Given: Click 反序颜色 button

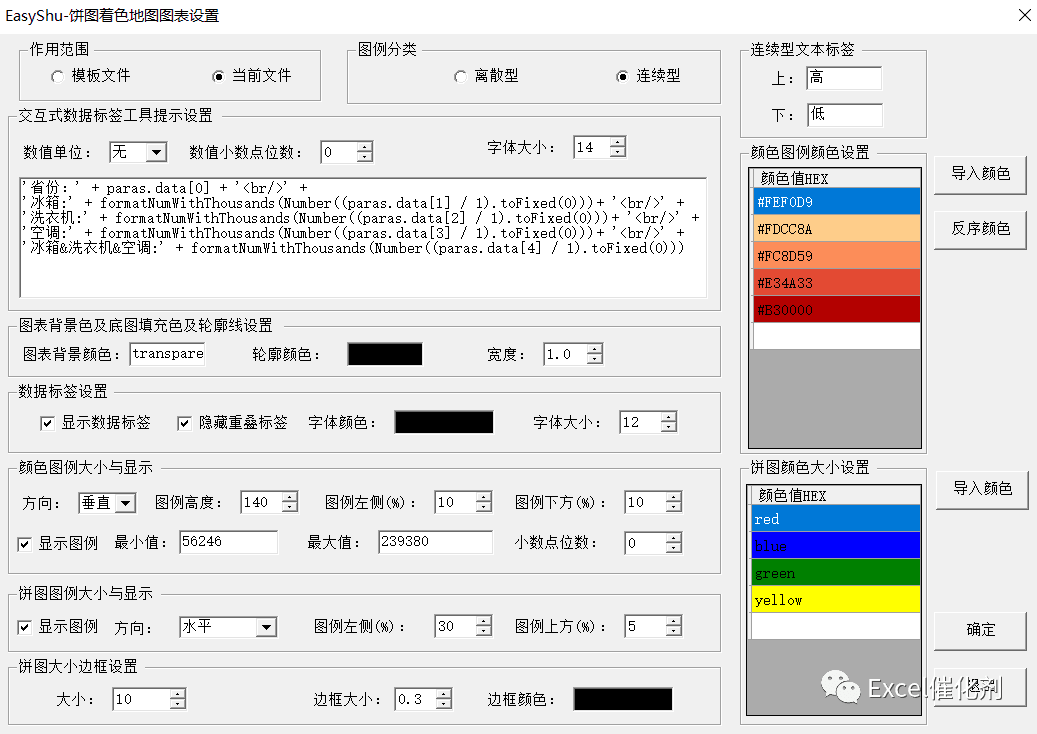Looking at the screenshot, I should (x=980, y=229).
